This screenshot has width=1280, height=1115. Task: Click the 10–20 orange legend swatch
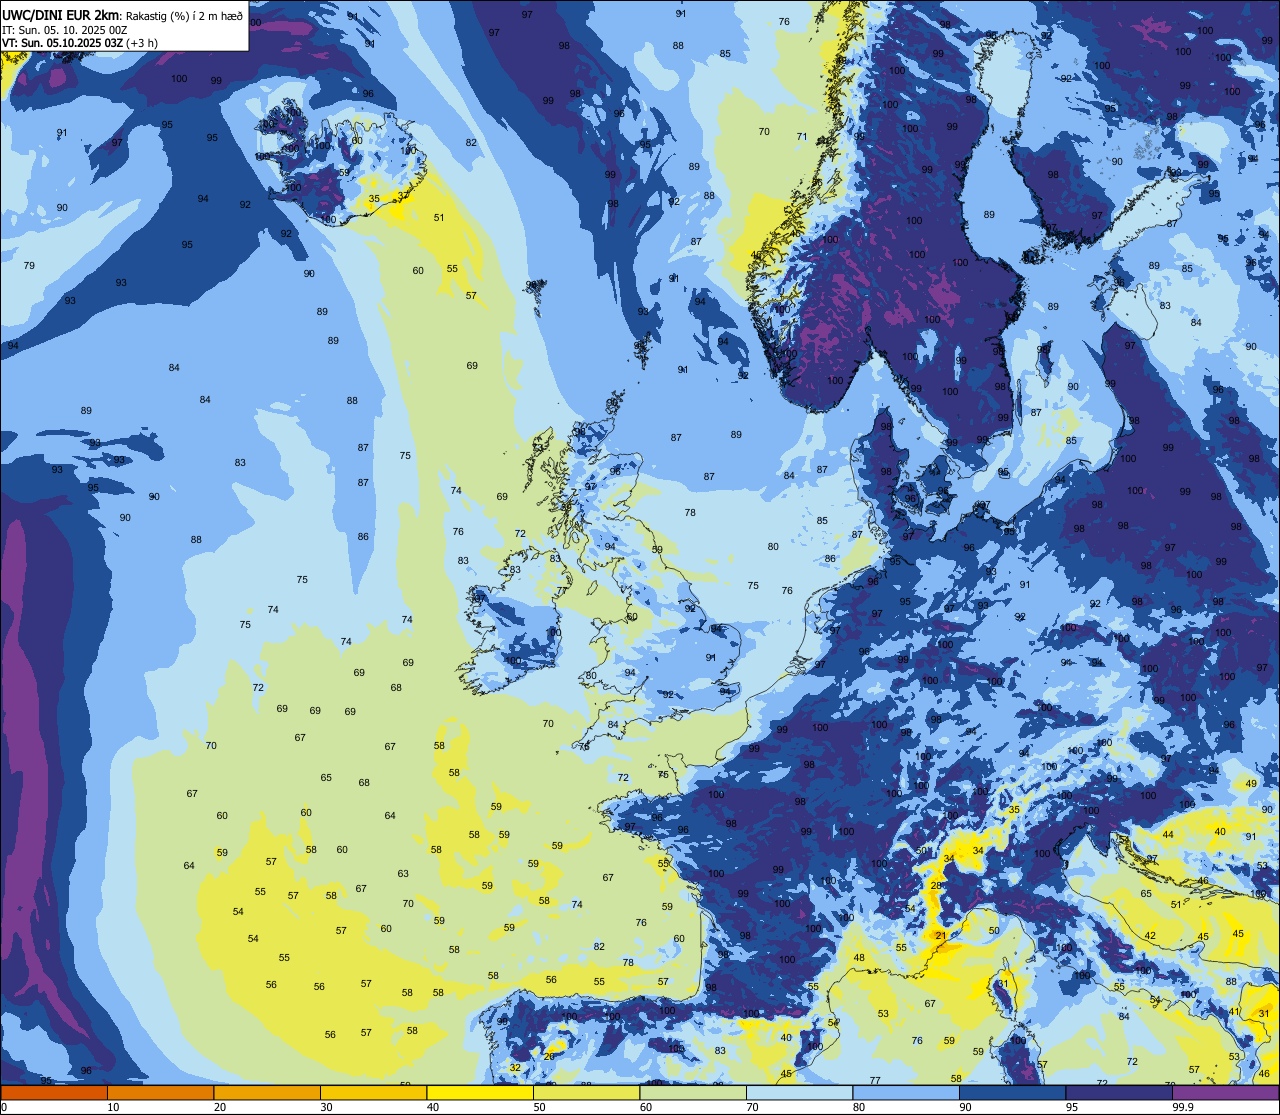160,1092
